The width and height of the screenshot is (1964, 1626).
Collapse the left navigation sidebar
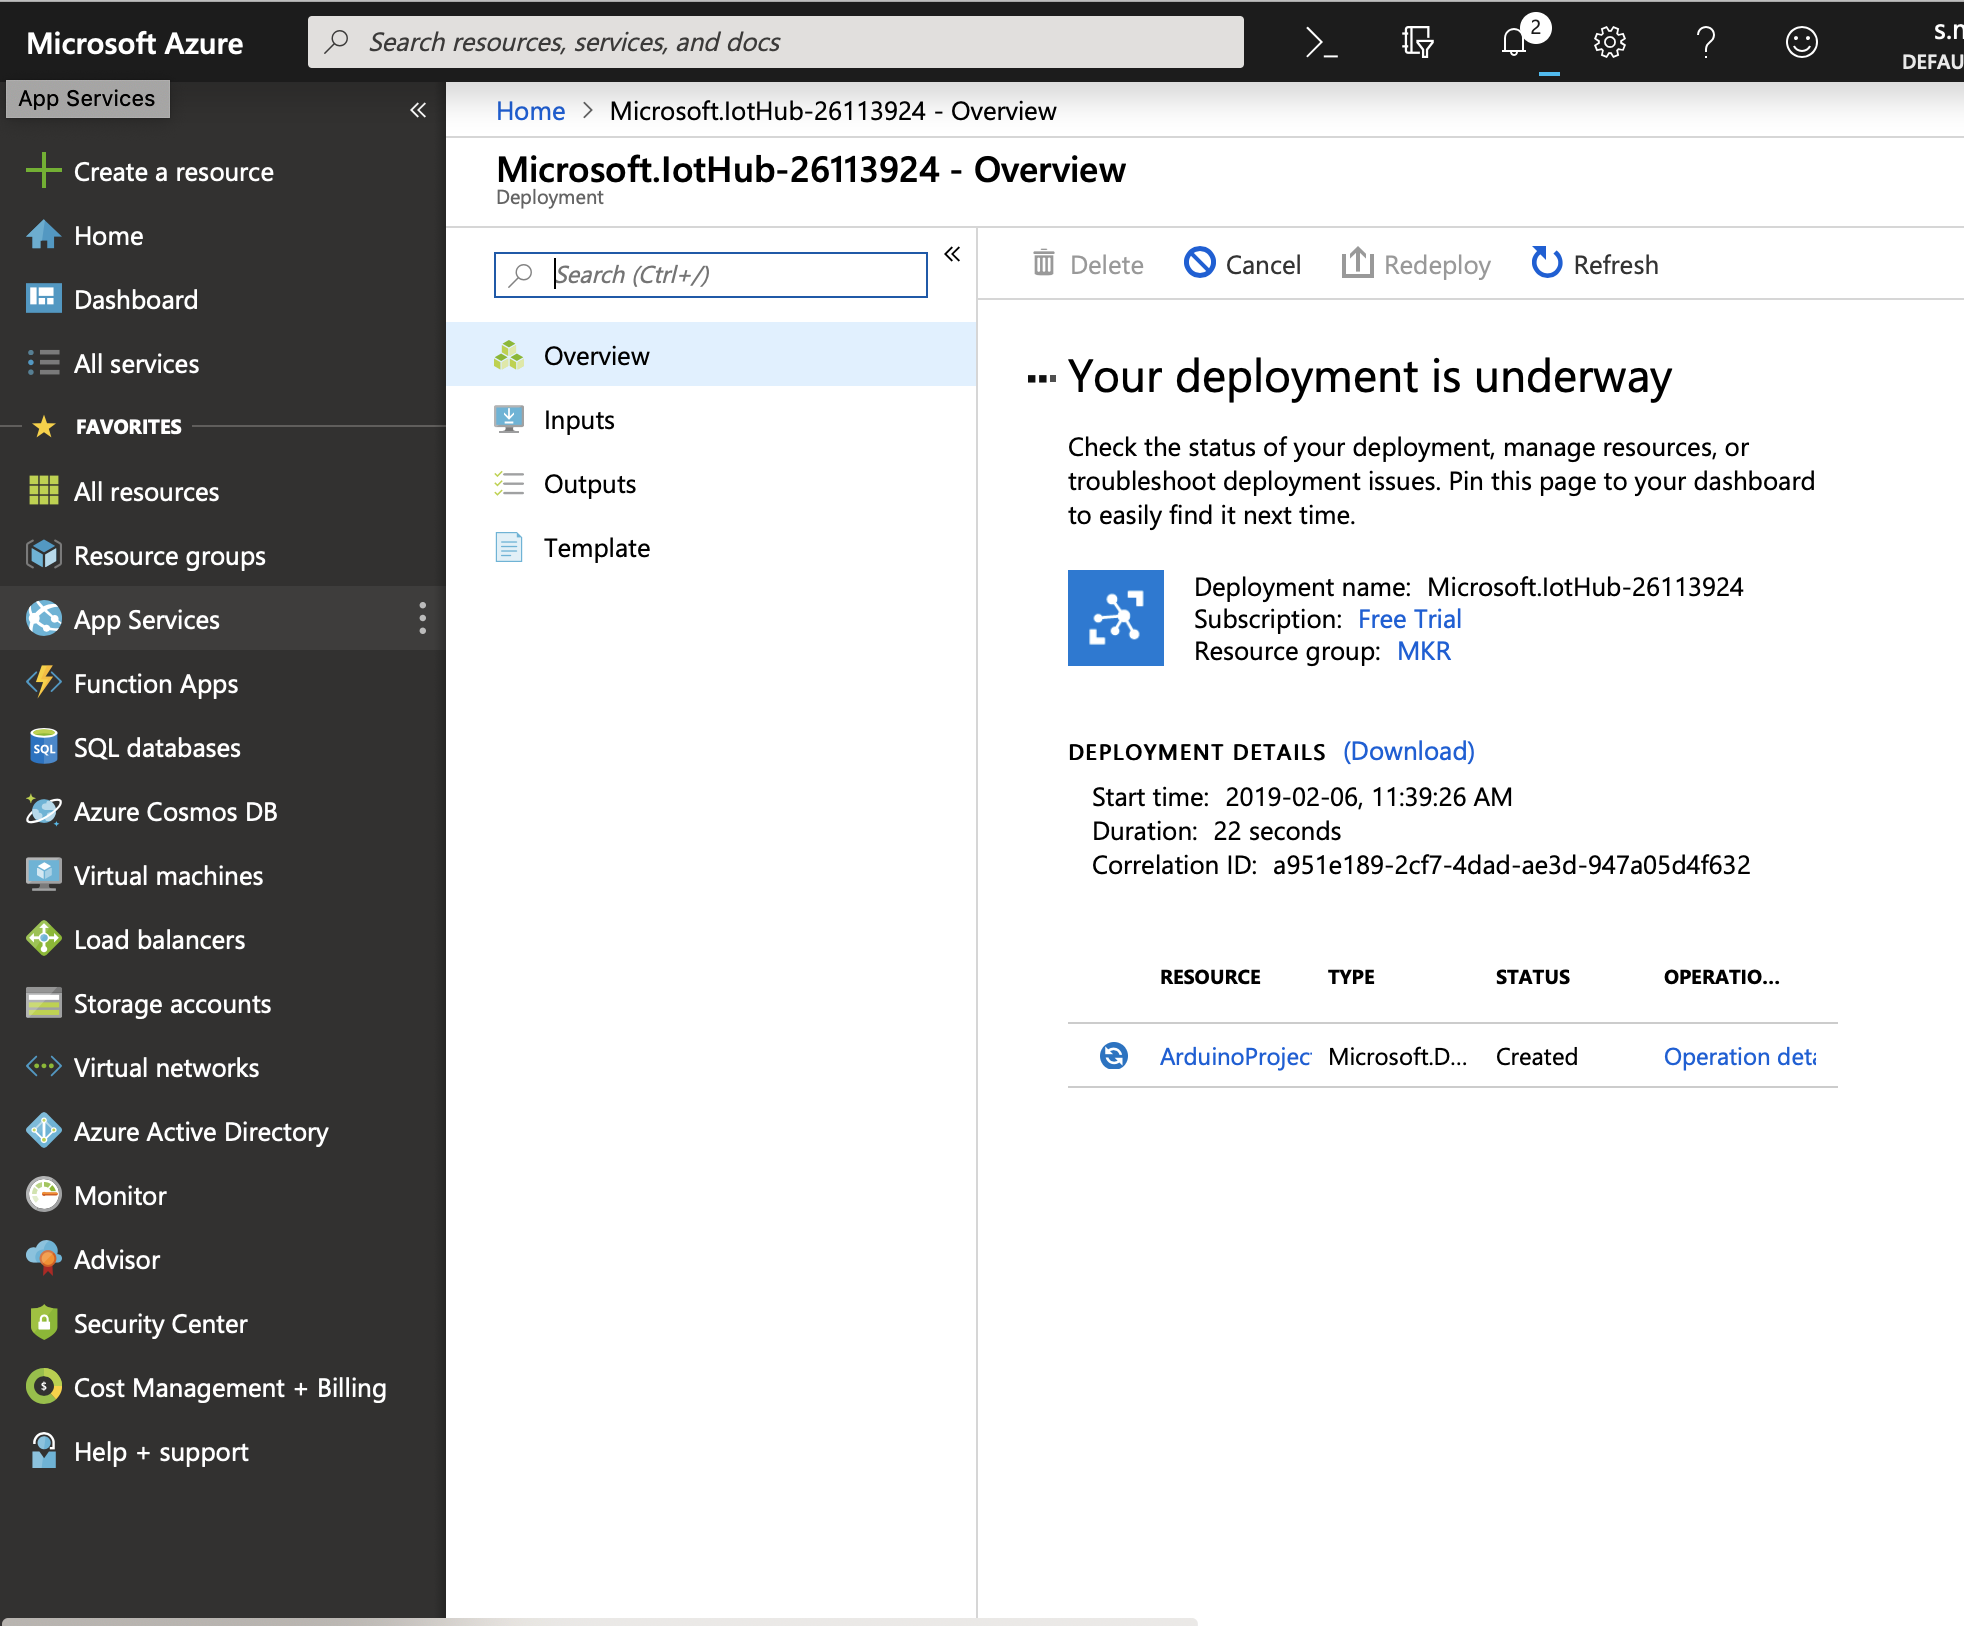click(417, 110)
